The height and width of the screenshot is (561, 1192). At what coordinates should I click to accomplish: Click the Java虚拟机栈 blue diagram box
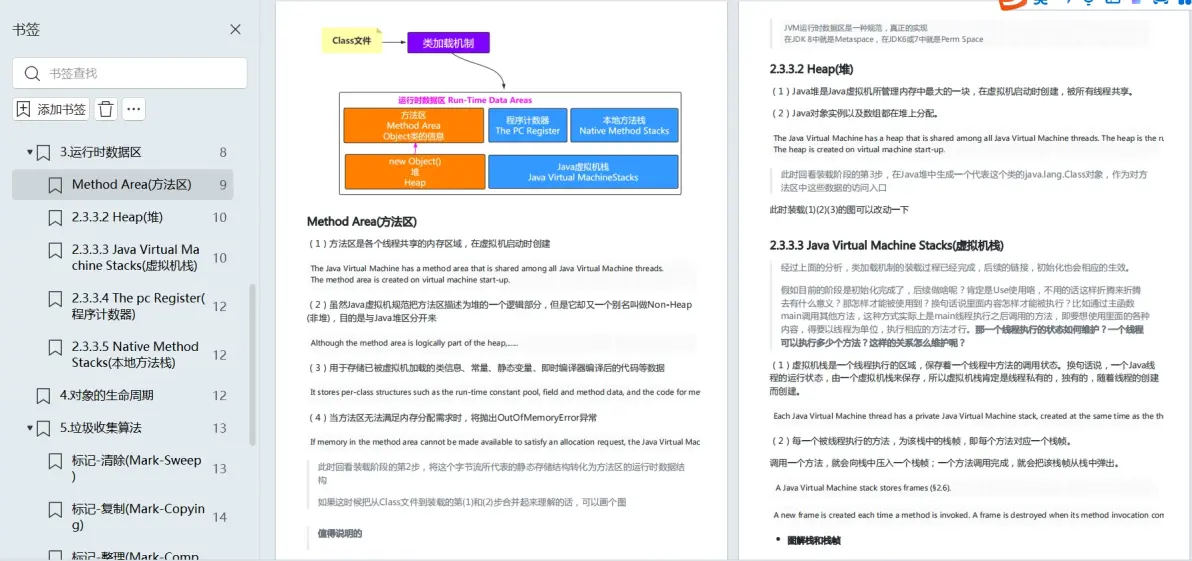coord(583,172)
